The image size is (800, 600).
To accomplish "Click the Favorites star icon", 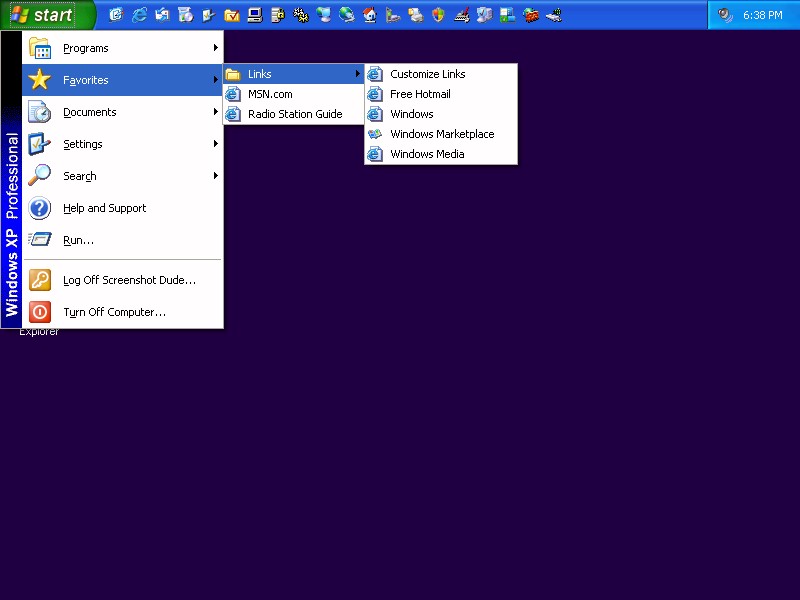I will (39, 80).
